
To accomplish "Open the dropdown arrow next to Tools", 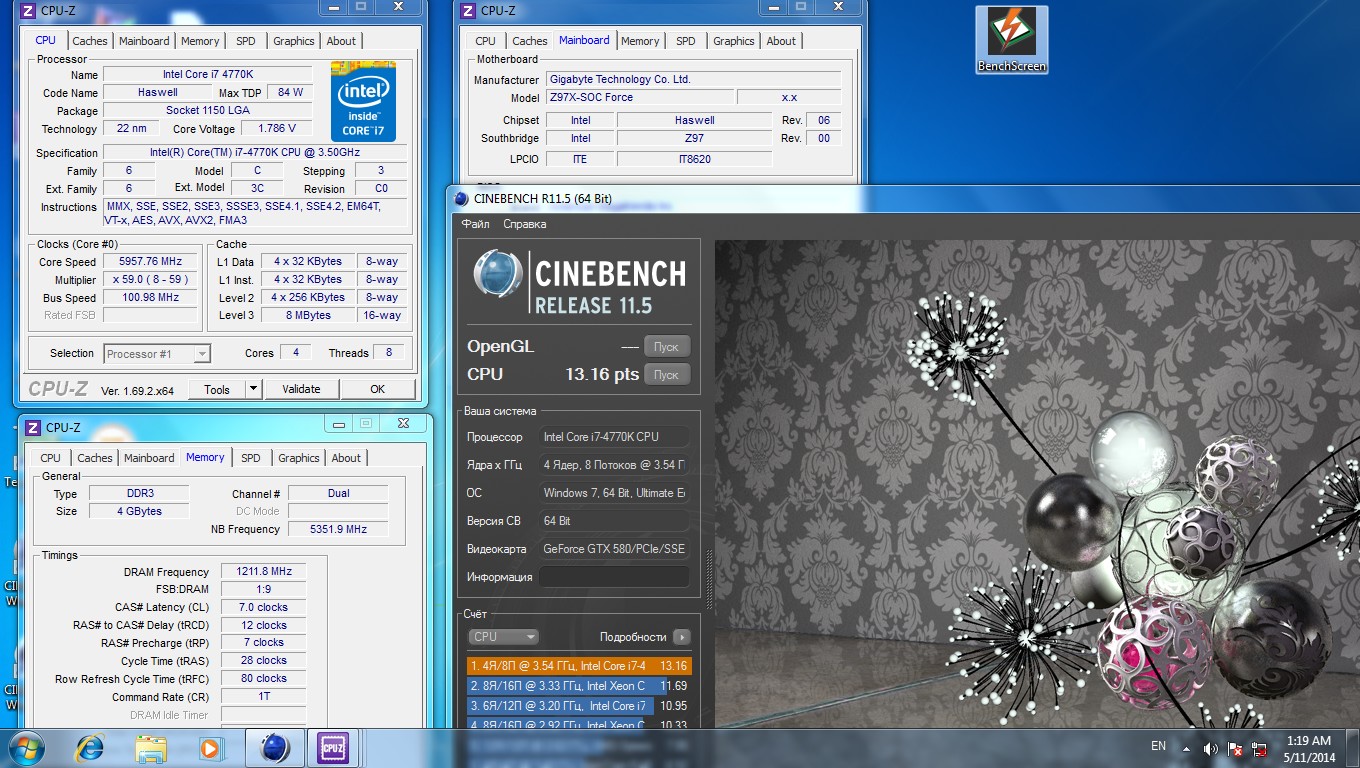I will (253, 389).
